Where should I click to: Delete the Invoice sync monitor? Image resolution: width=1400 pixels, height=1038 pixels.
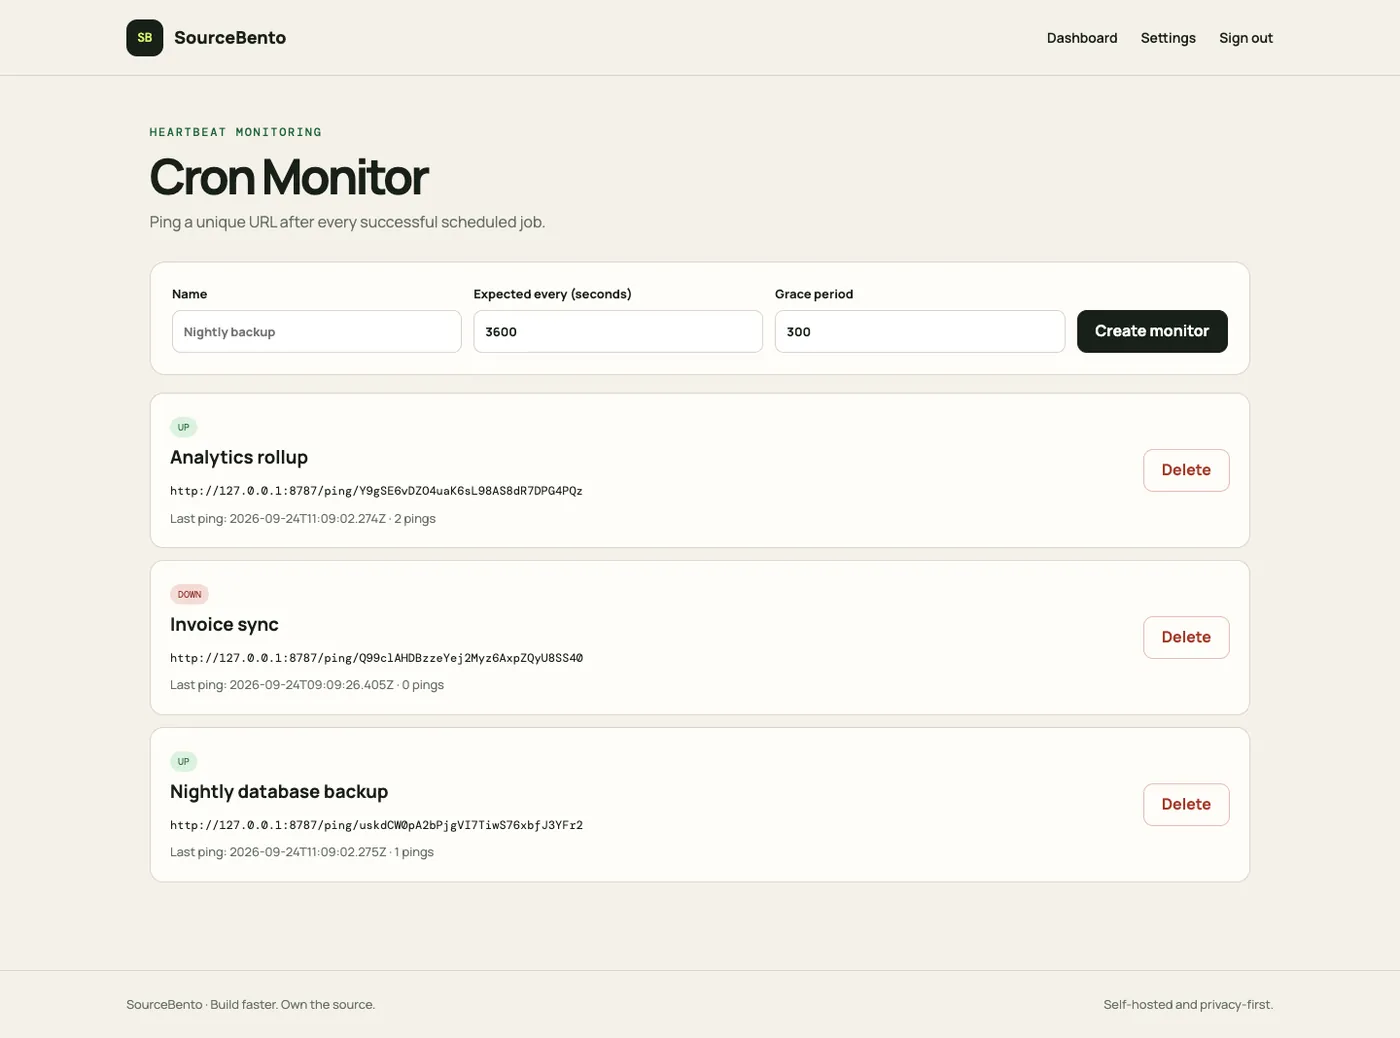point(1186,637)
